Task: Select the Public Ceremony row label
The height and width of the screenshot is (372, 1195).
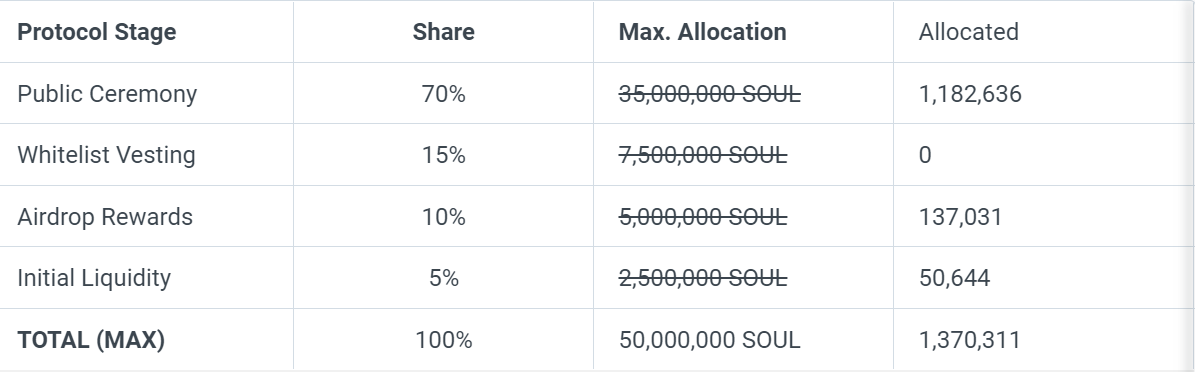Action: [x=107, y=94]
